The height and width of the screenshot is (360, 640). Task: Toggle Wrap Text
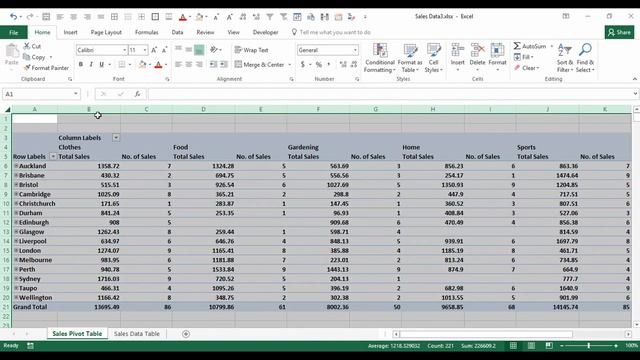(251, 50)
